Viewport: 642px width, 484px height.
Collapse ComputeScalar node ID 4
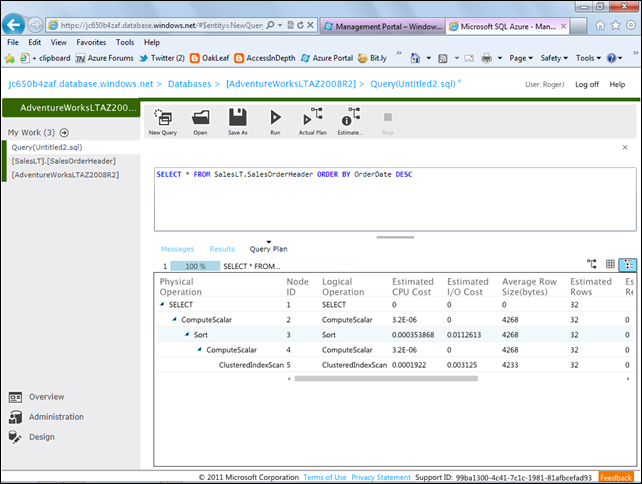[199, 349]
